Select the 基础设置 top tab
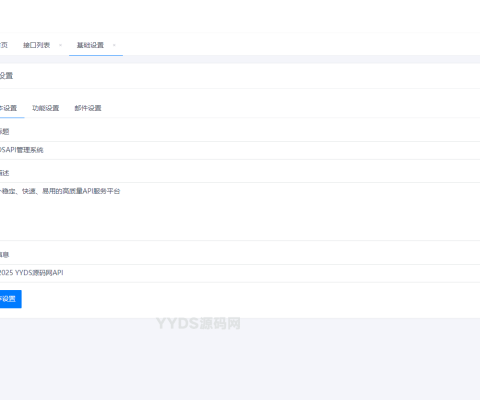Image resolution: width=480 pixels, height=400 pixels. coord(90,45)
